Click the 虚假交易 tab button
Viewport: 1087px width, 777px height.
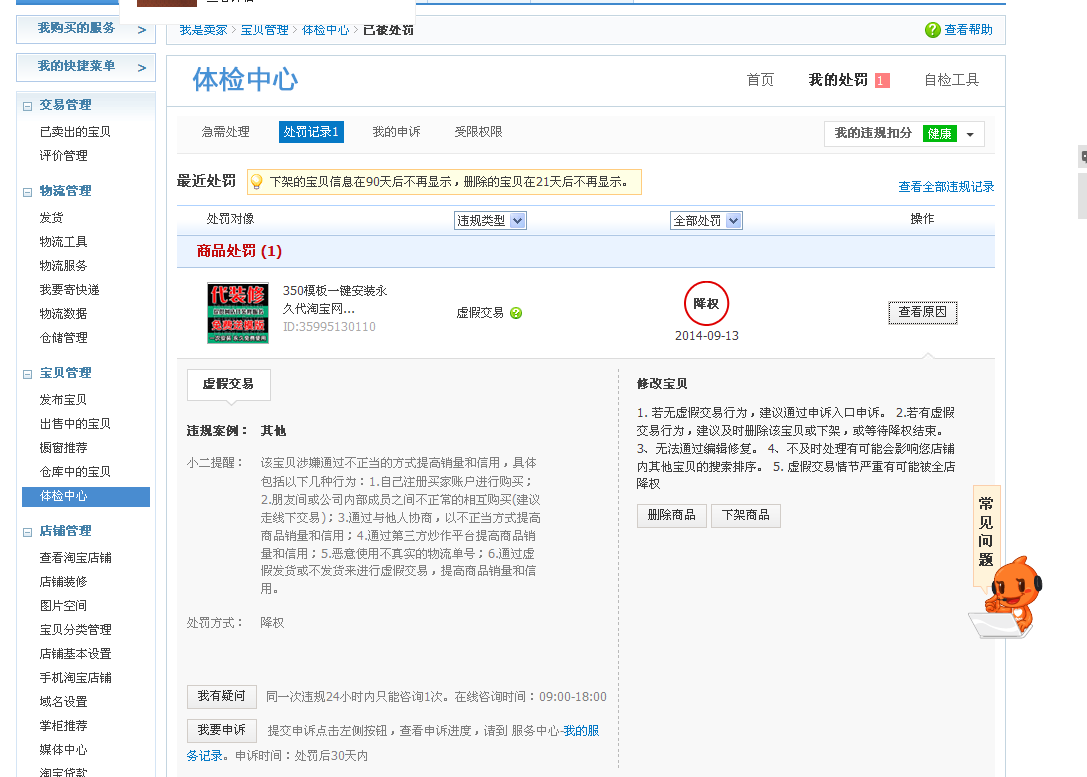click(x=229, y=384)
